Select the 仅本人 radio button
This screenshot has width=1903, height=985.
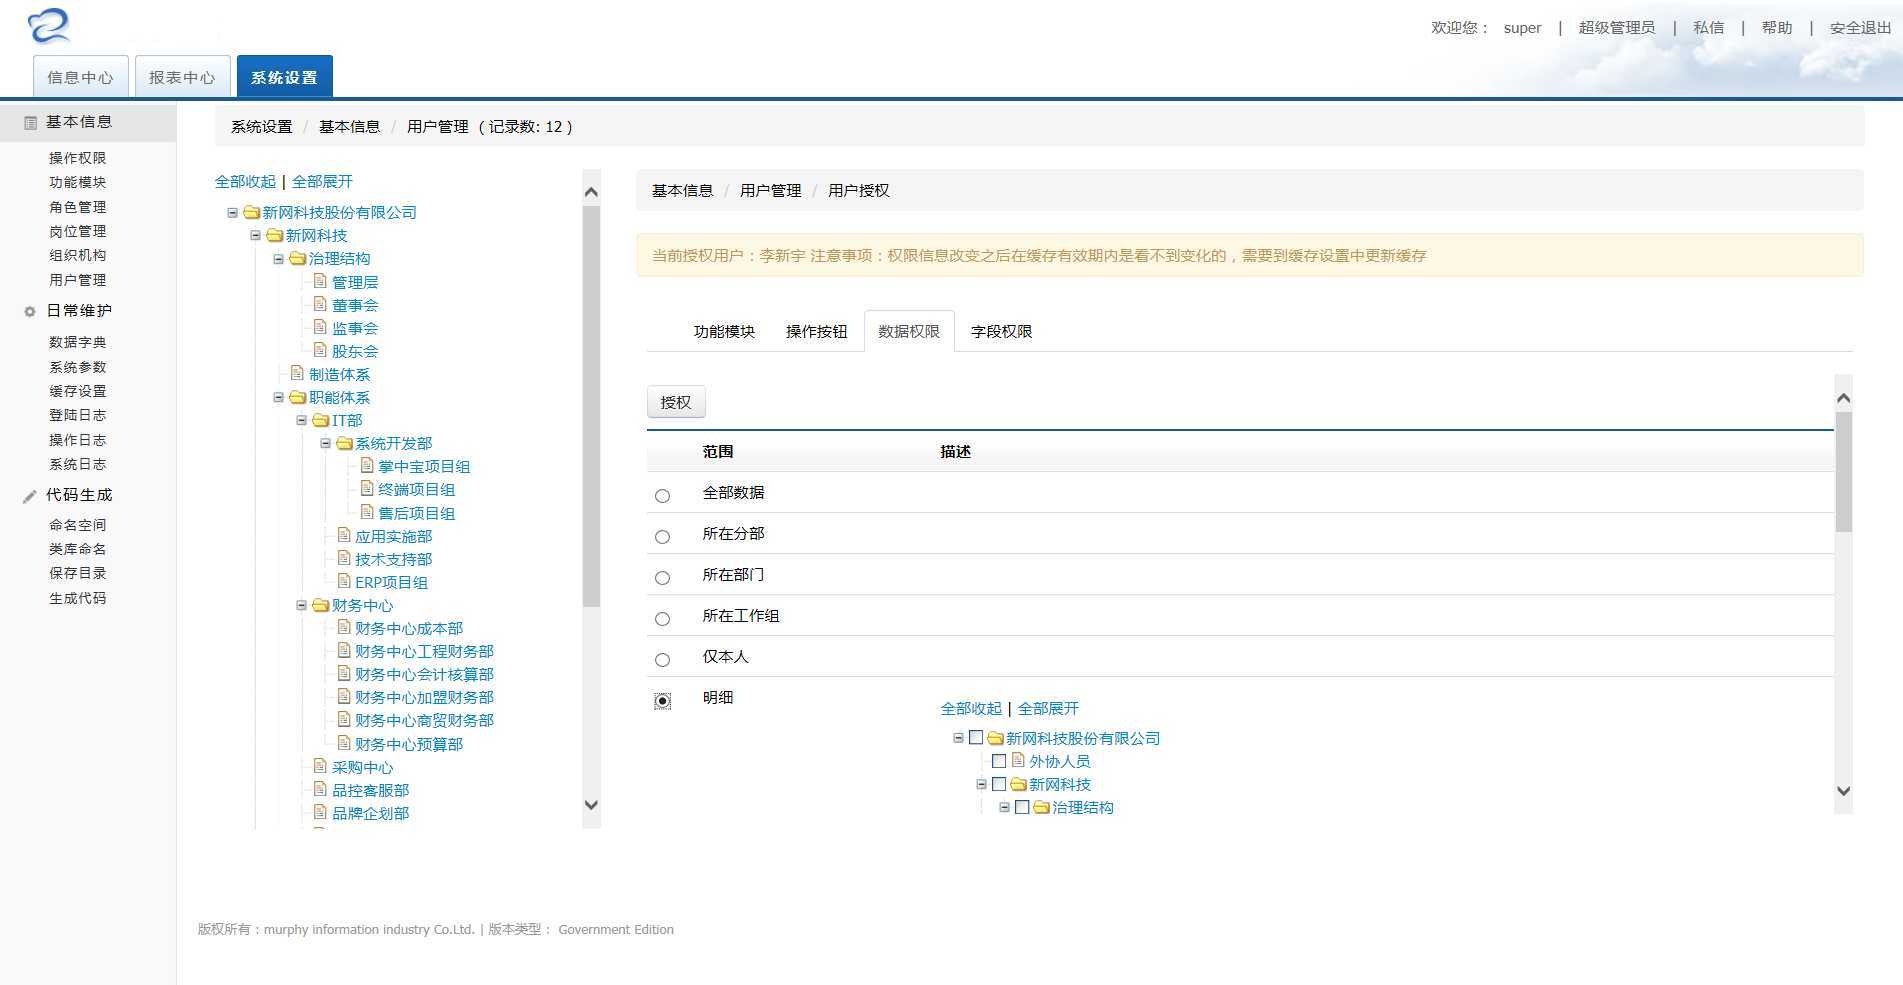[x=662, y=660]
